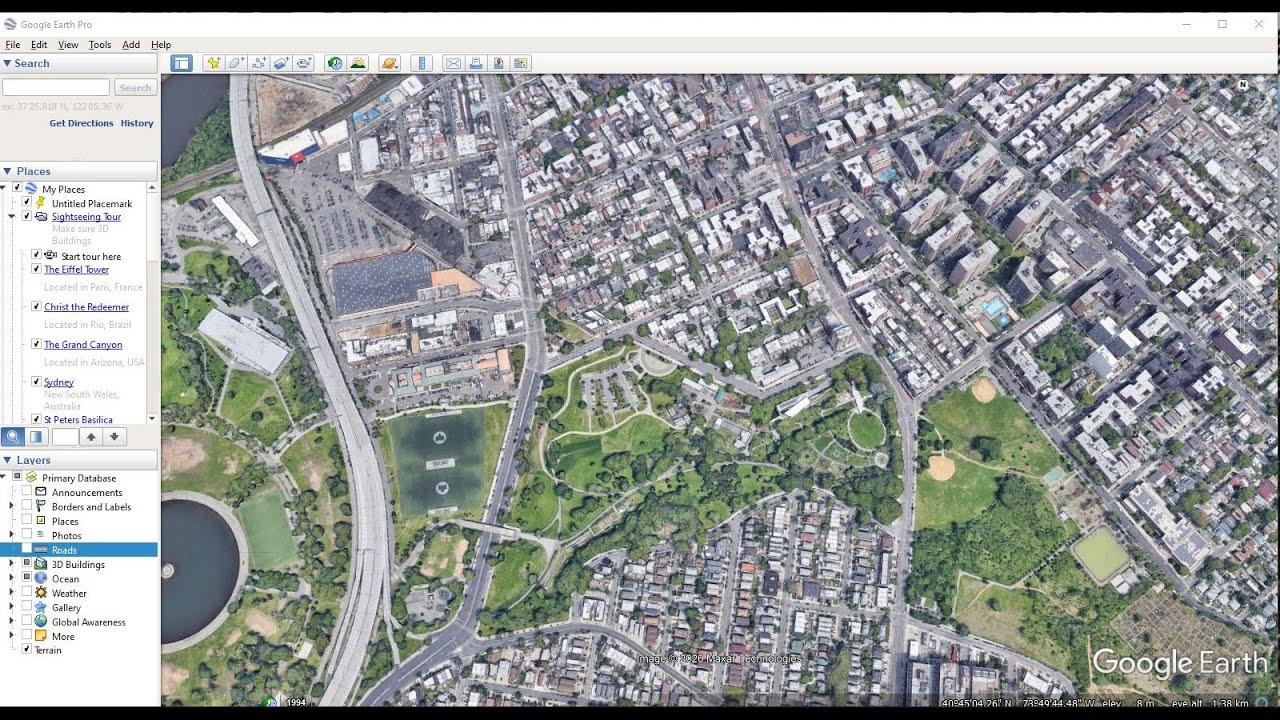
Task: Open the Add menu
Action: click(x=131, y=45)
